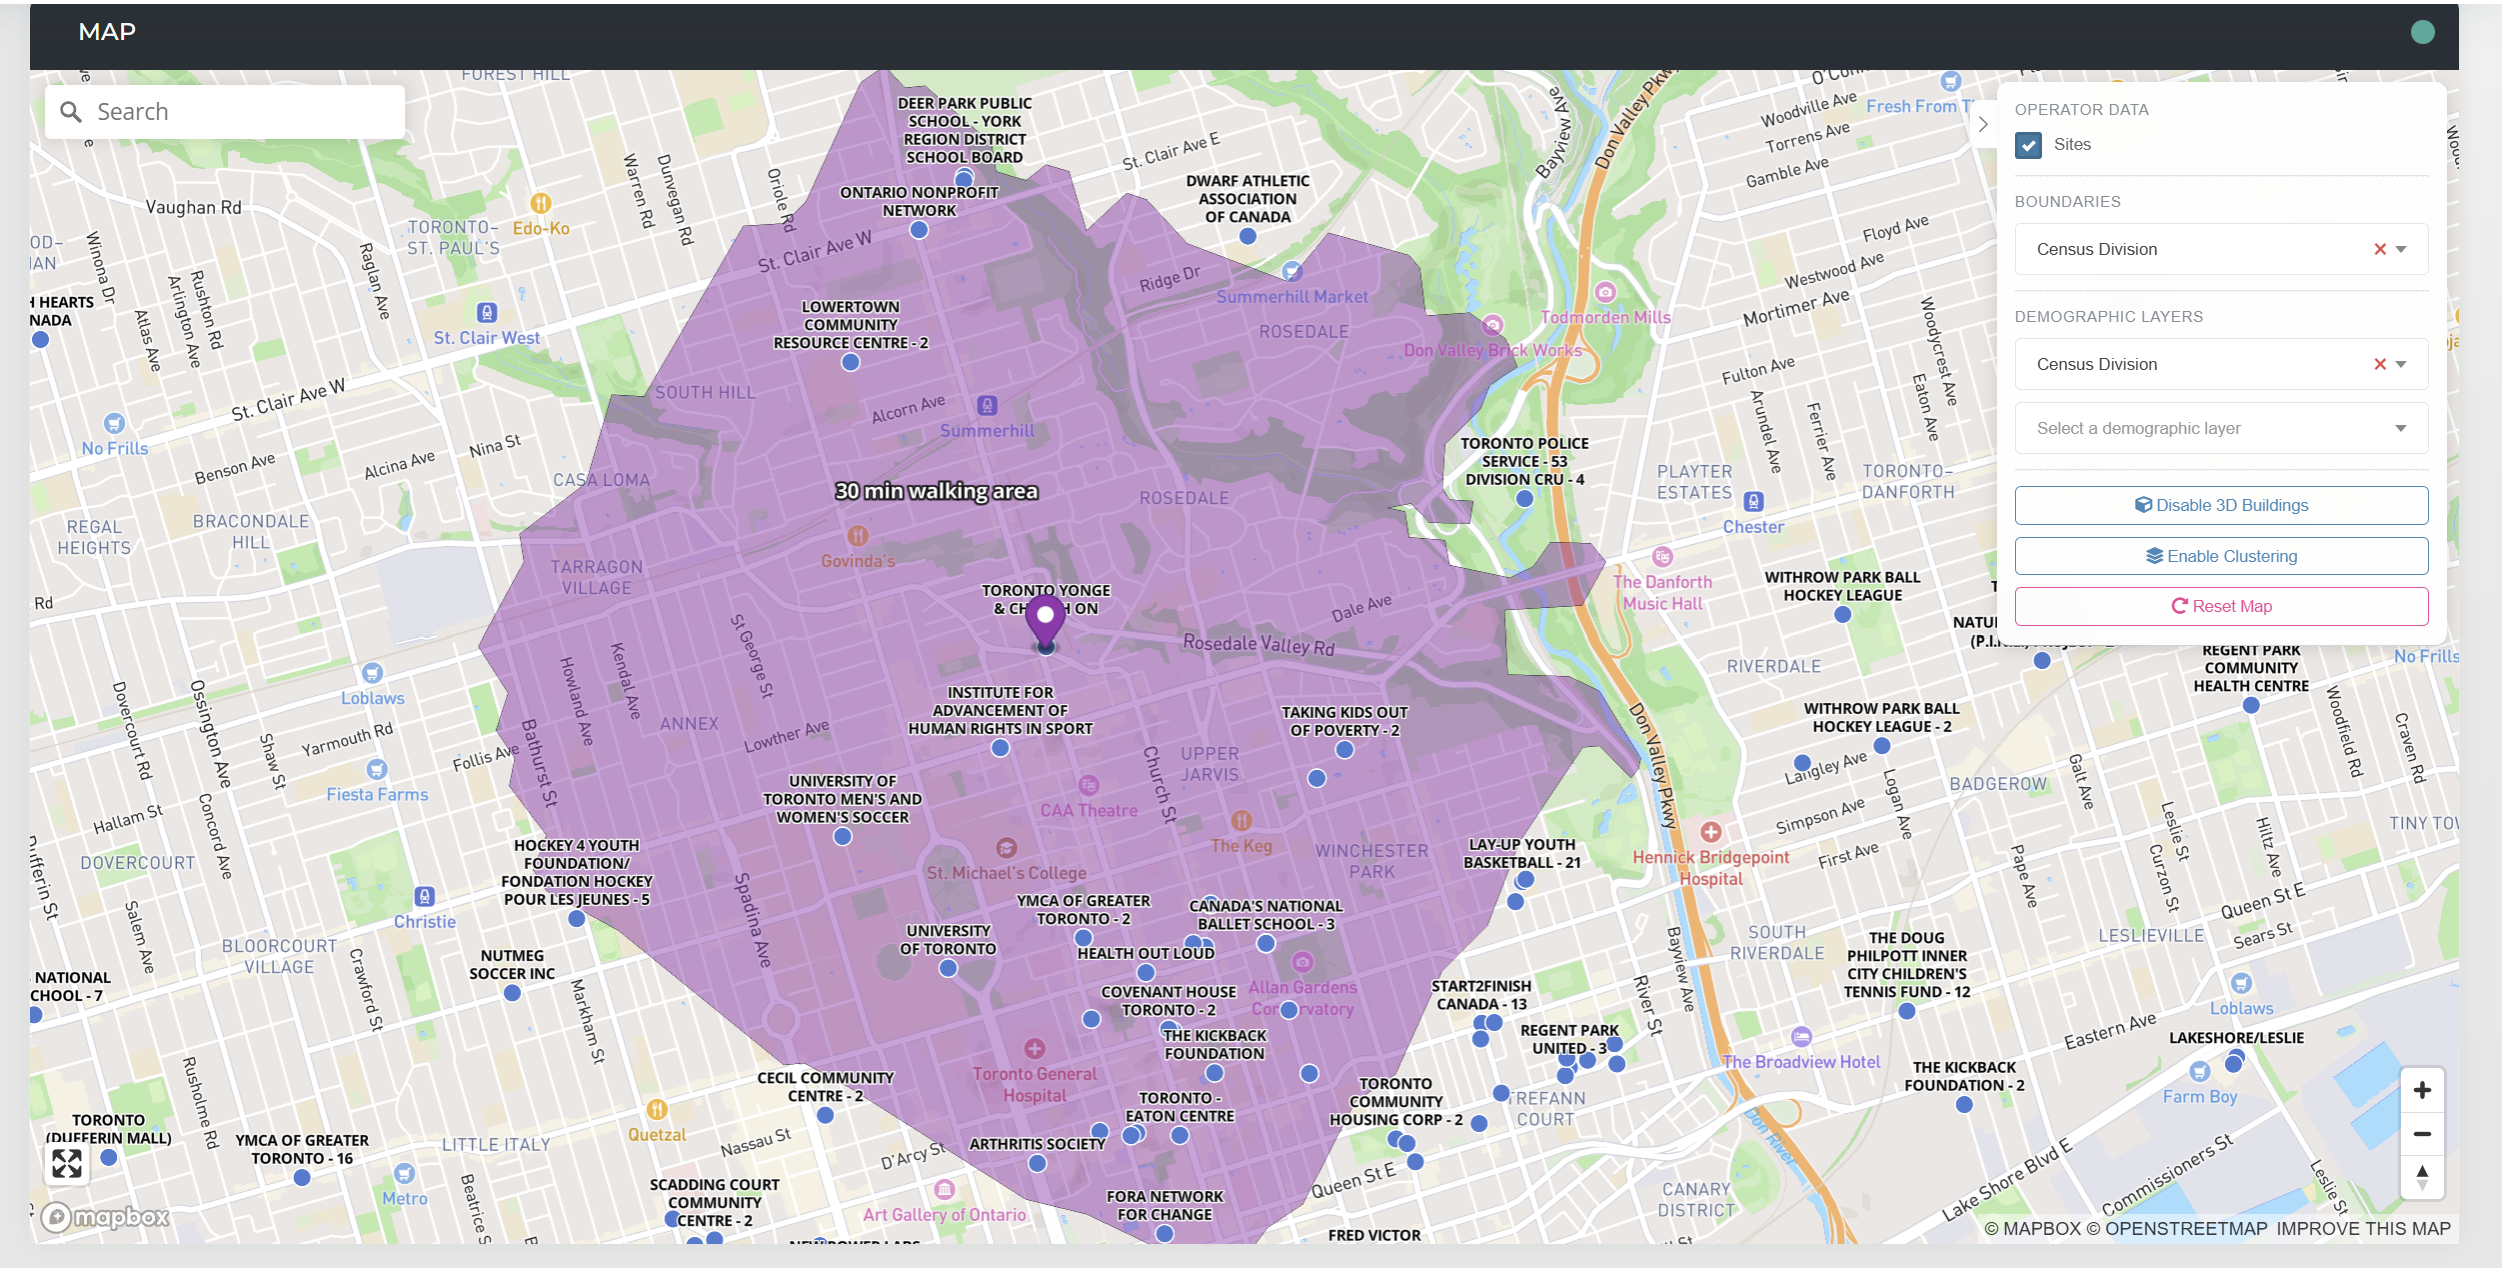Click Hockey 4 Youth Foundation site dot
The image size is (2502, 1268).
coord(576,918)
